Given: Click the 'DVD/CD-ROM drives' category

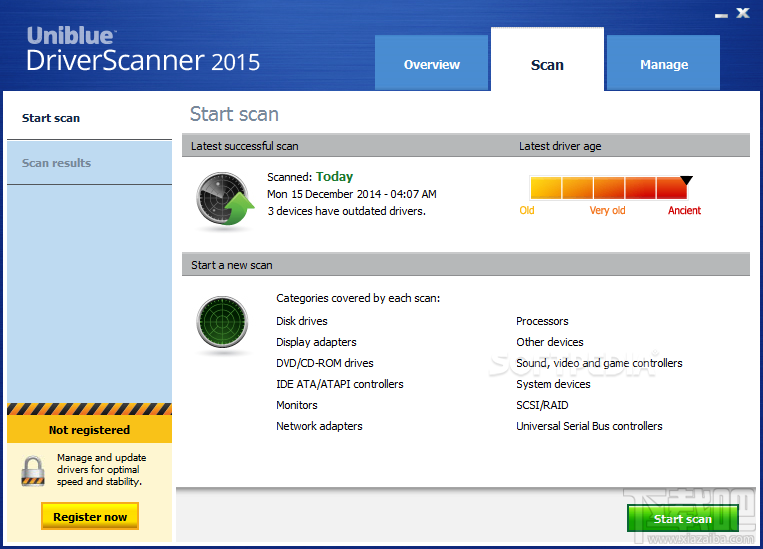Looking at the screenshot, I should (325, 363).
